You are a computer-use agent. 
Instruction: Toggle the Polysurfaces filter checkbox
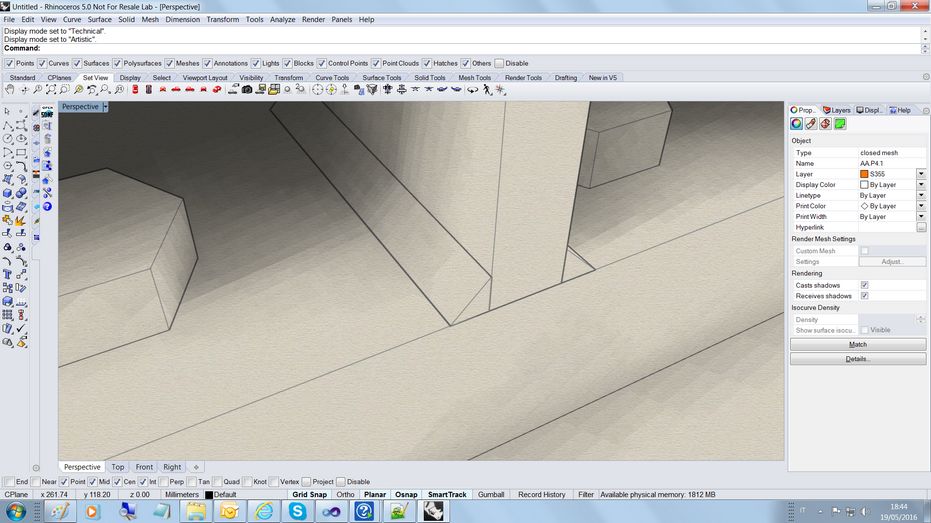pos(118,64)
